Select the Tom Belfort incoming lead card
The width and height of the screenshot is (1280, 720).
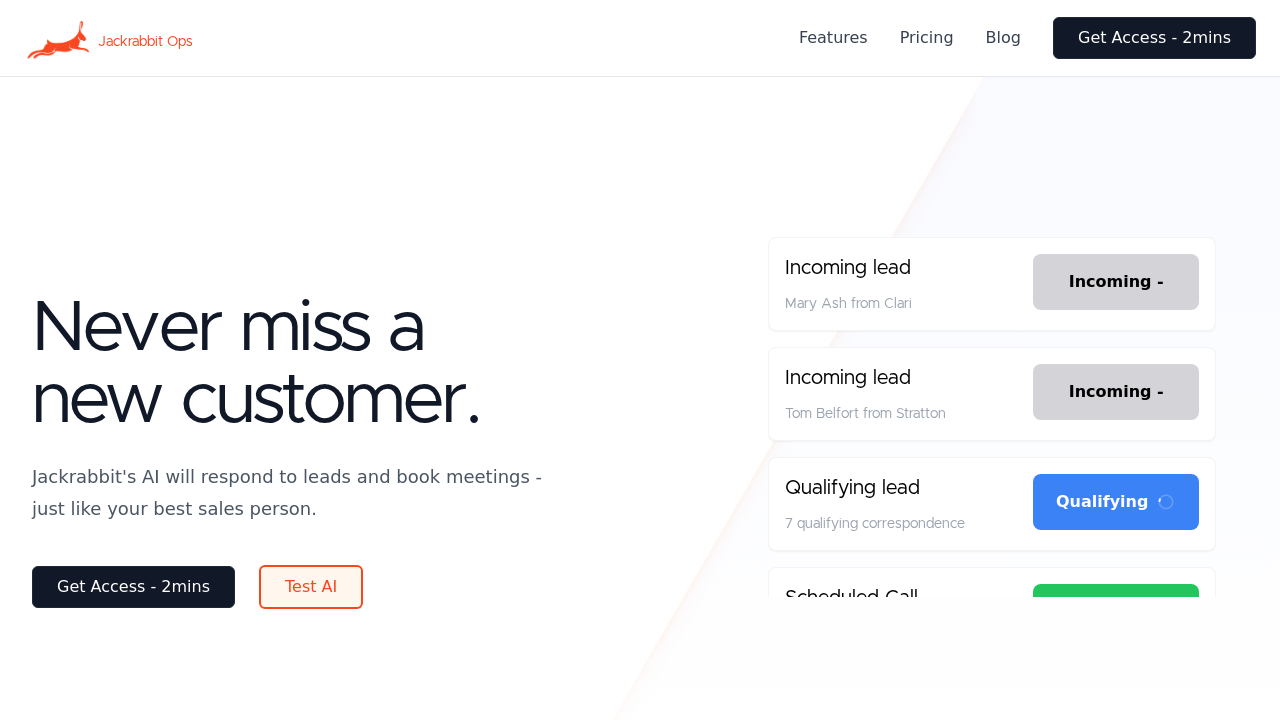coord(890,394)
